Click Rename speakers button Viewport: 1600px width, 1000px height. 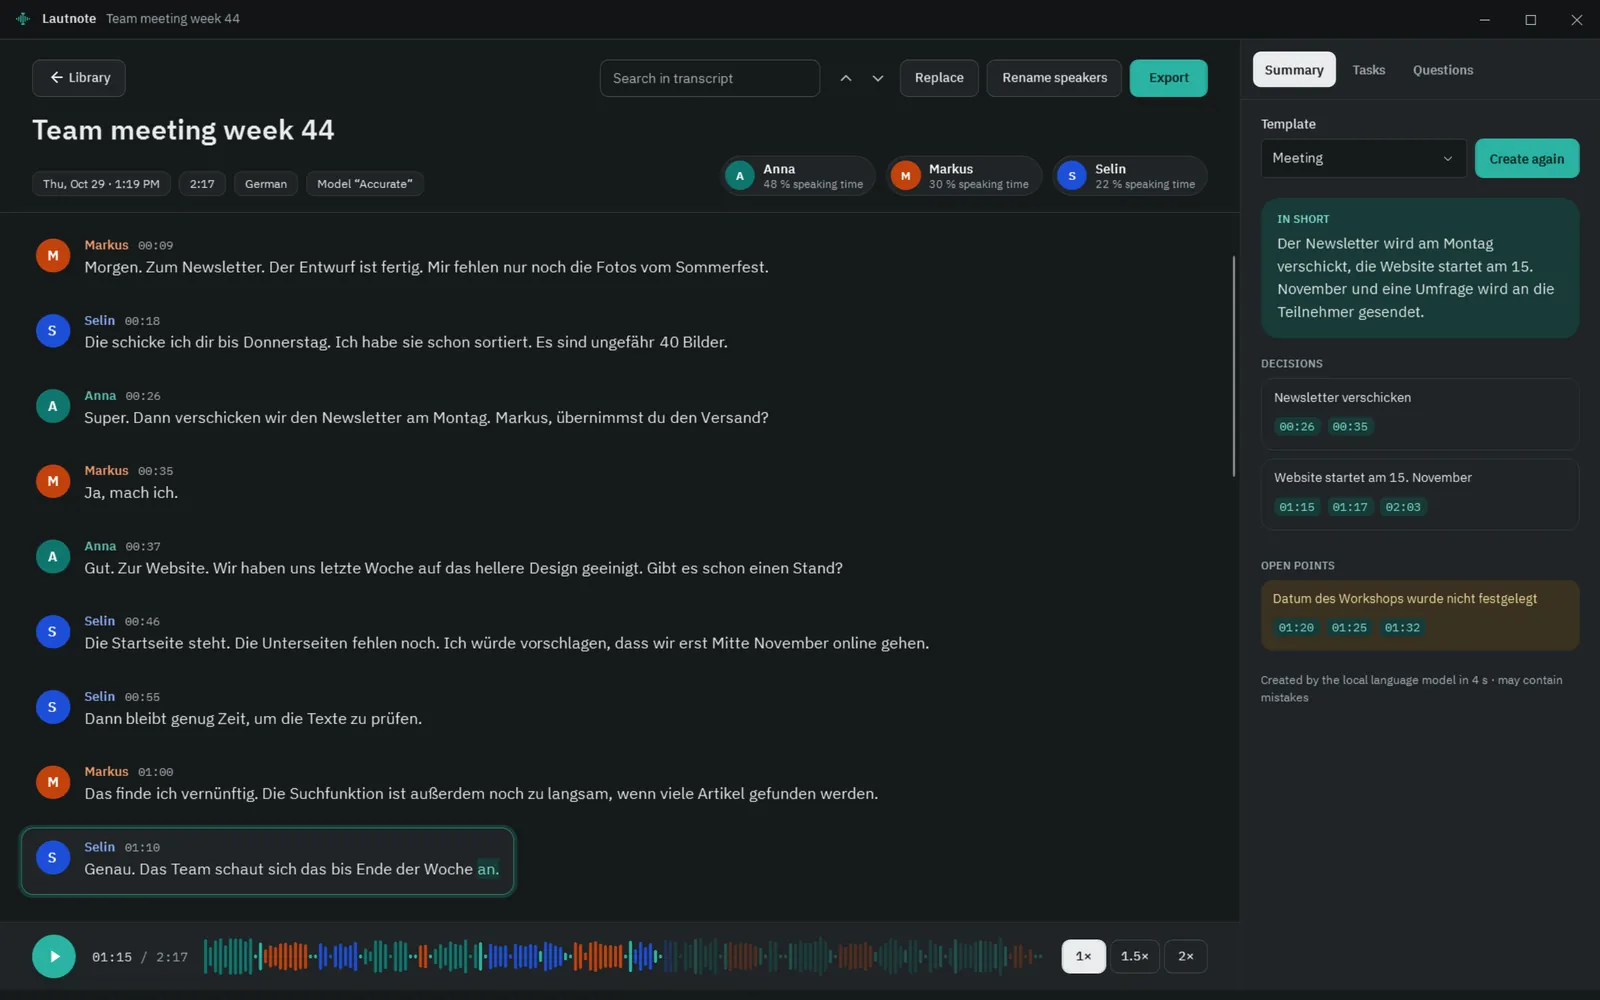coord(1054,78)
